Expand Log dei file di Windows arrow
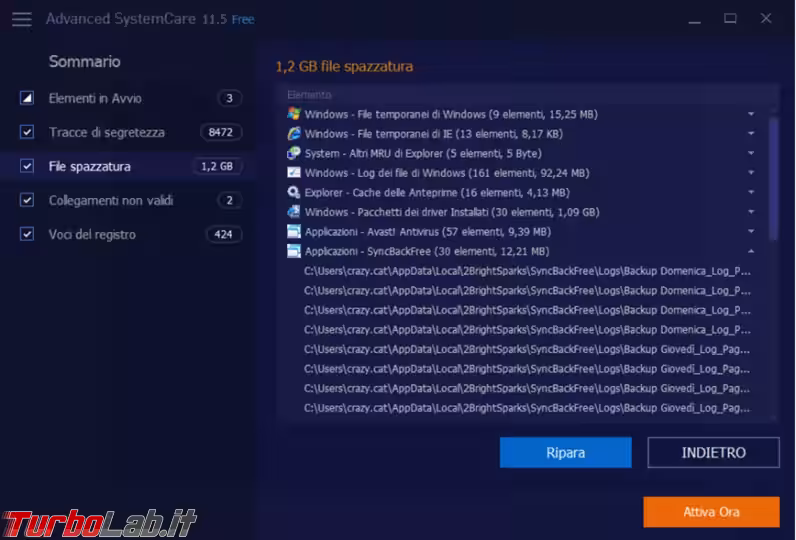Viewport: 796px width, 540px height. (x=751, y=173)
